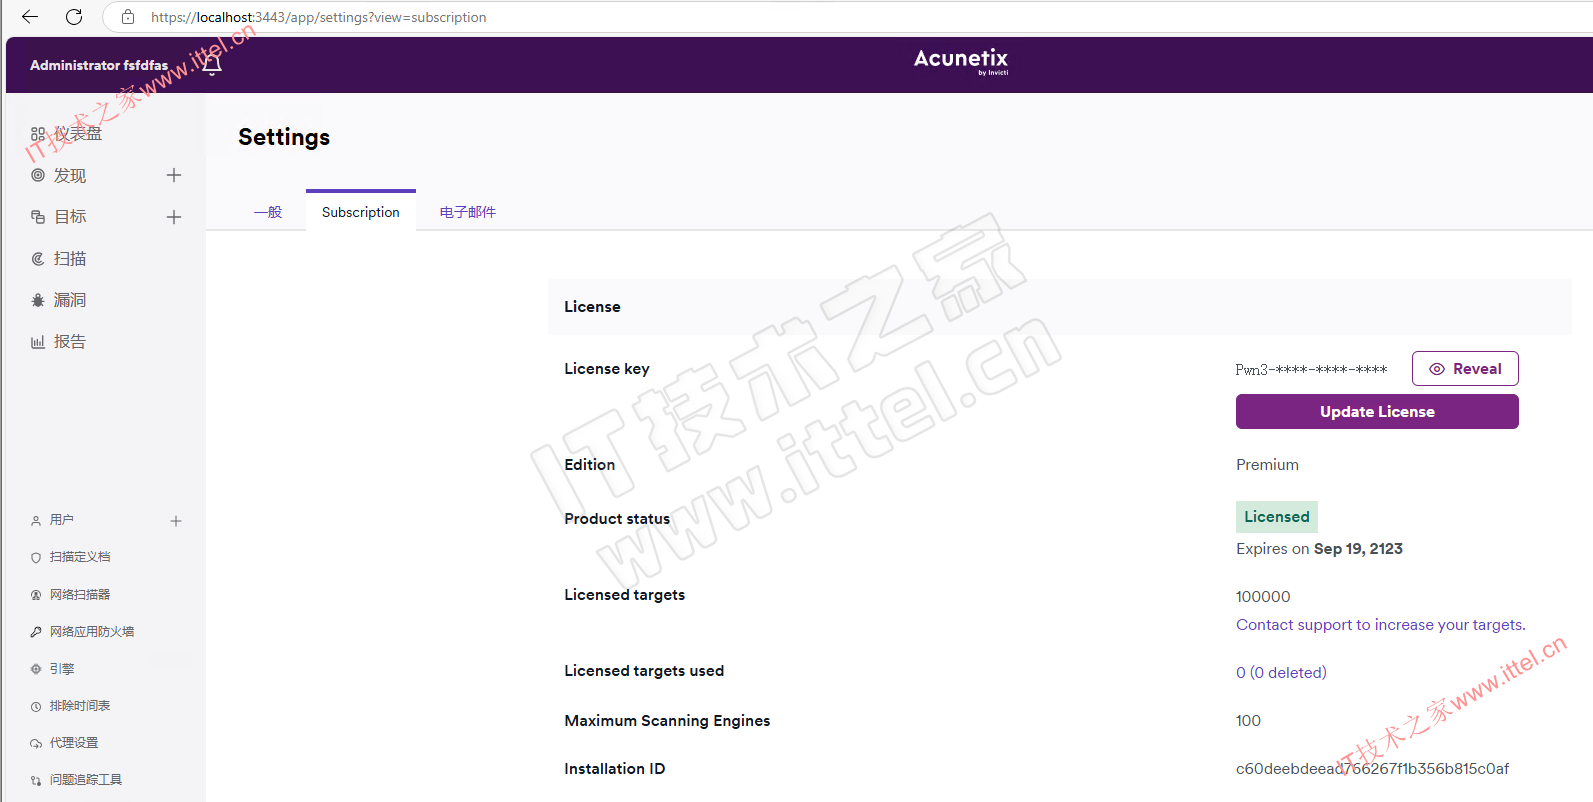Open 用户 settings link
The image size is (1593, 802).
point(62,520)
